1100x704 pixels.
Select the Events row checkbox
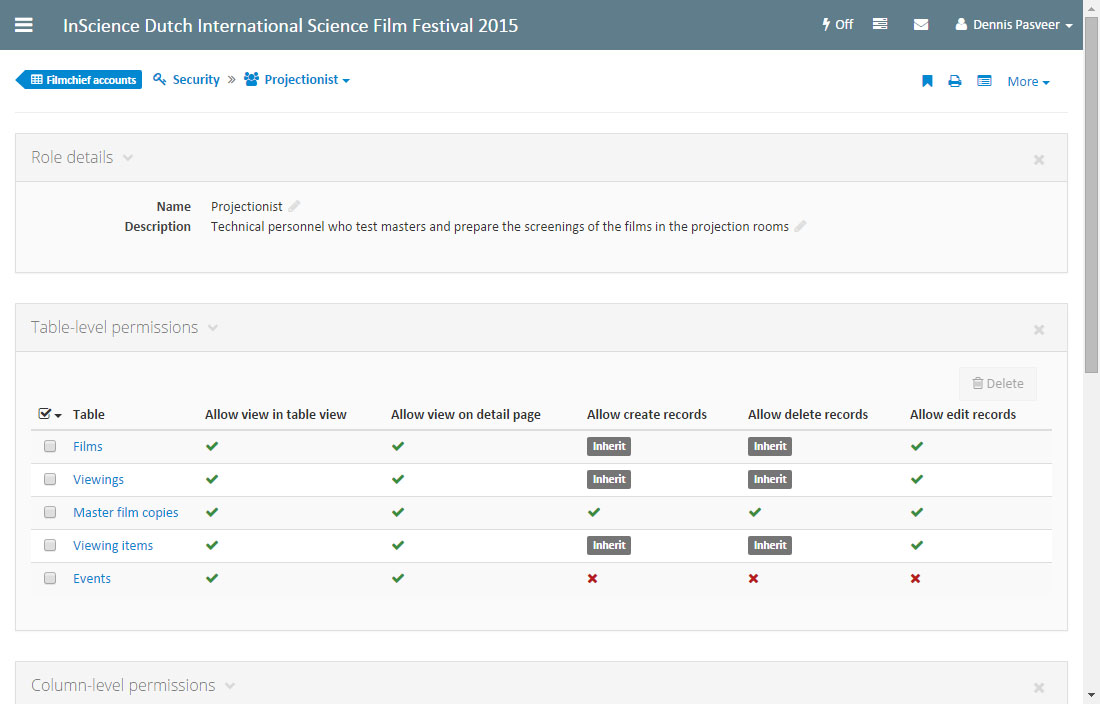click(x=50, y=579)
